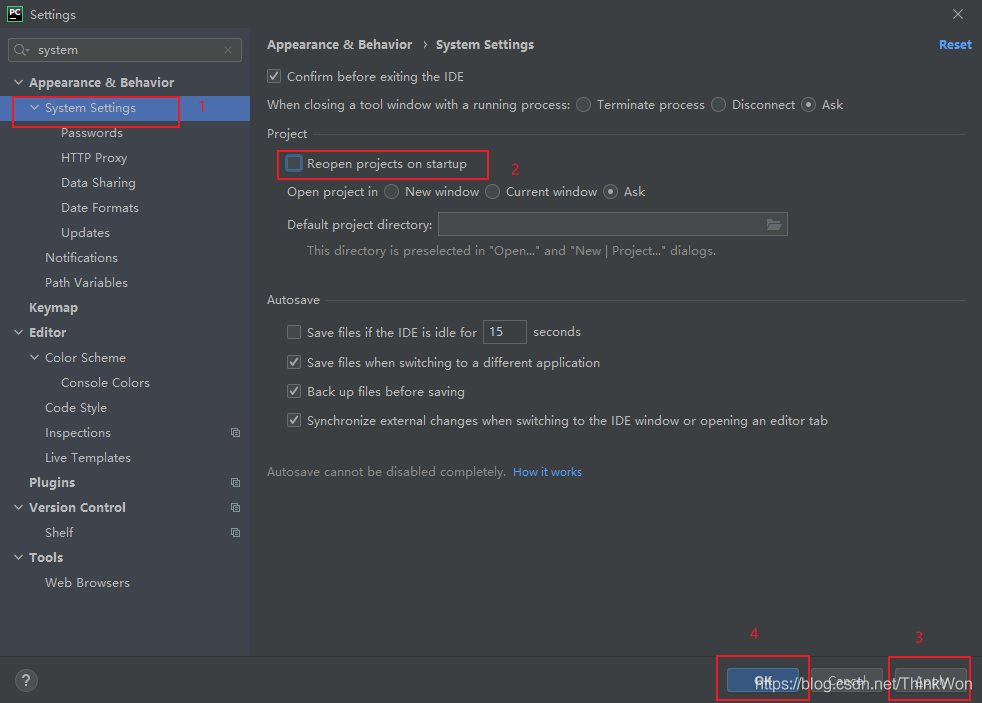982x703 pixels.
Task: Clear the search field with the X icon
Action: [x=228, y=50]
